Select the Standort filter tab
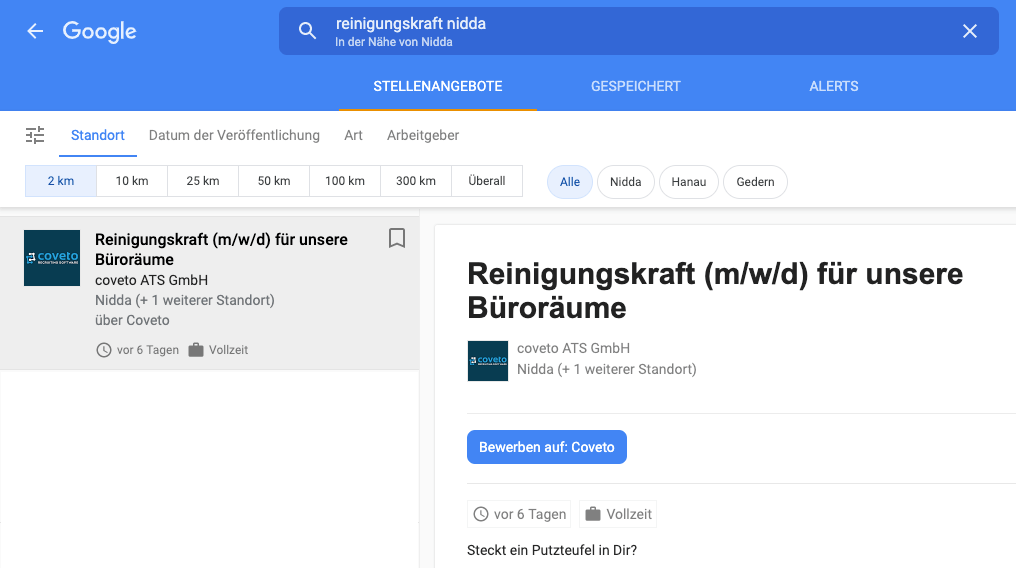Image resolution: width=1016 pixels, height=568 pixels. click(x=98, y=135)
